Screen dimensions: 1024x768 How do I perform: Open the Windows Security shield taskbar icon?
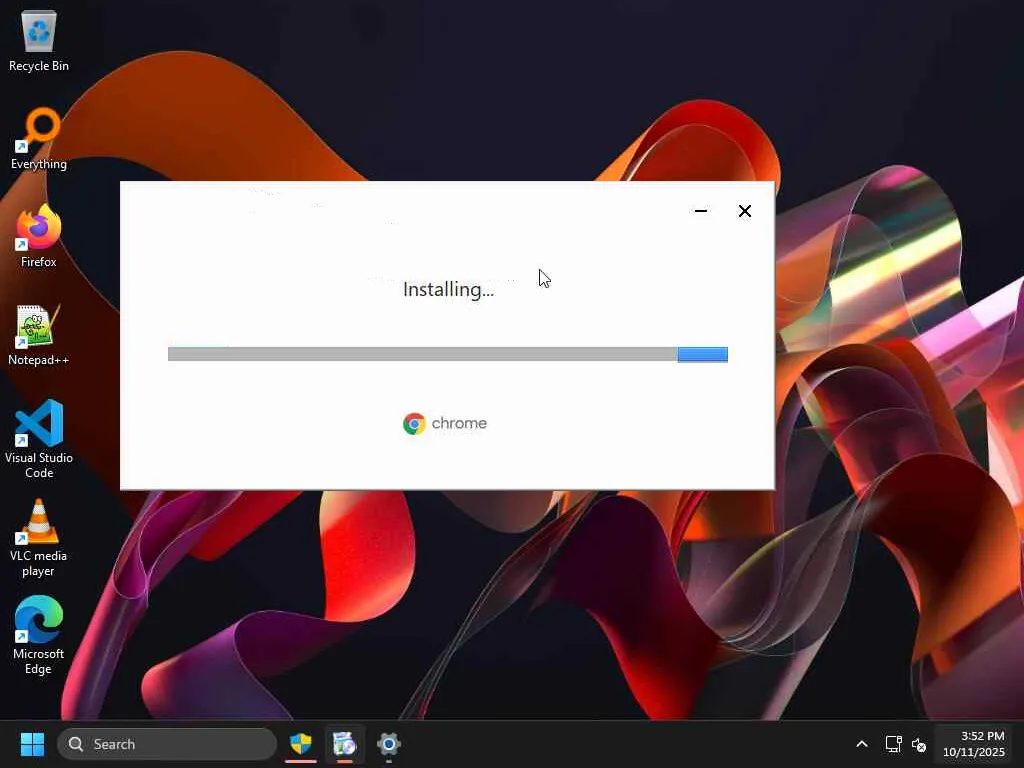[x=301, y=744]
